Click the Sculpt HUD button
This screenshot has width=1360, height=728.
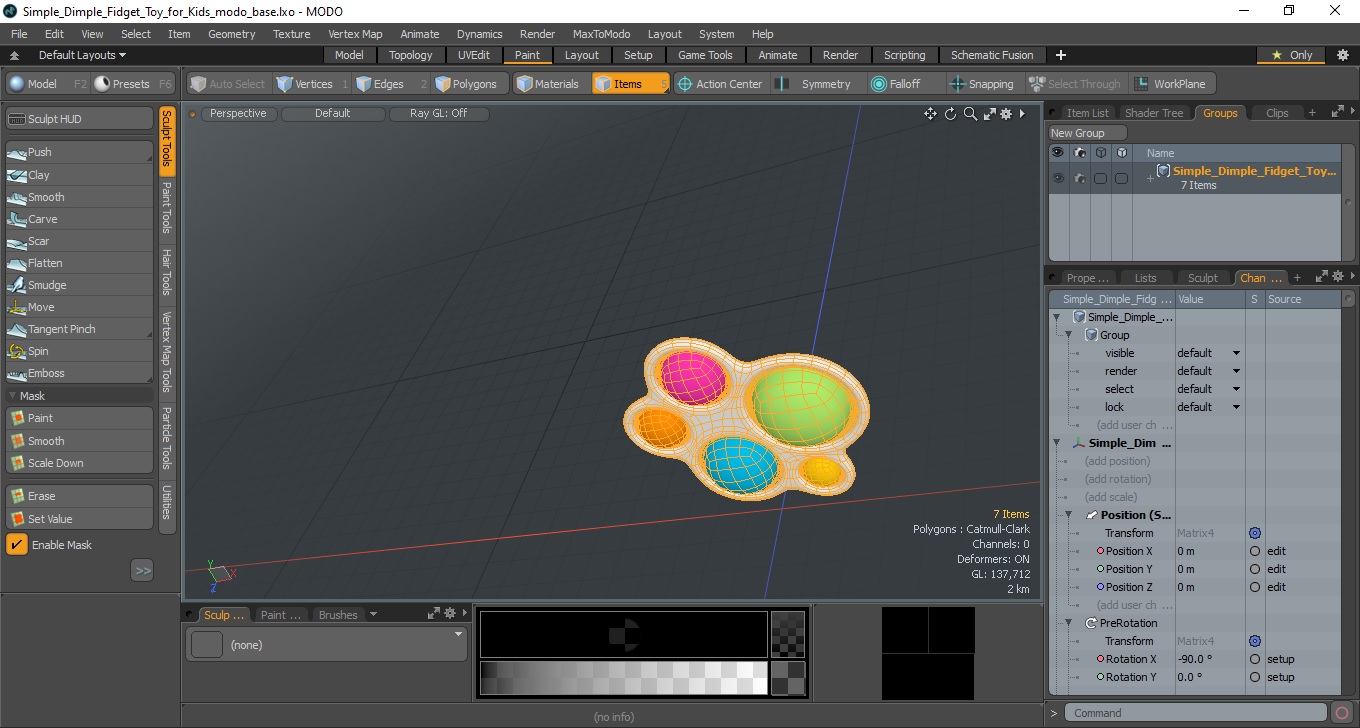point(79,119)
